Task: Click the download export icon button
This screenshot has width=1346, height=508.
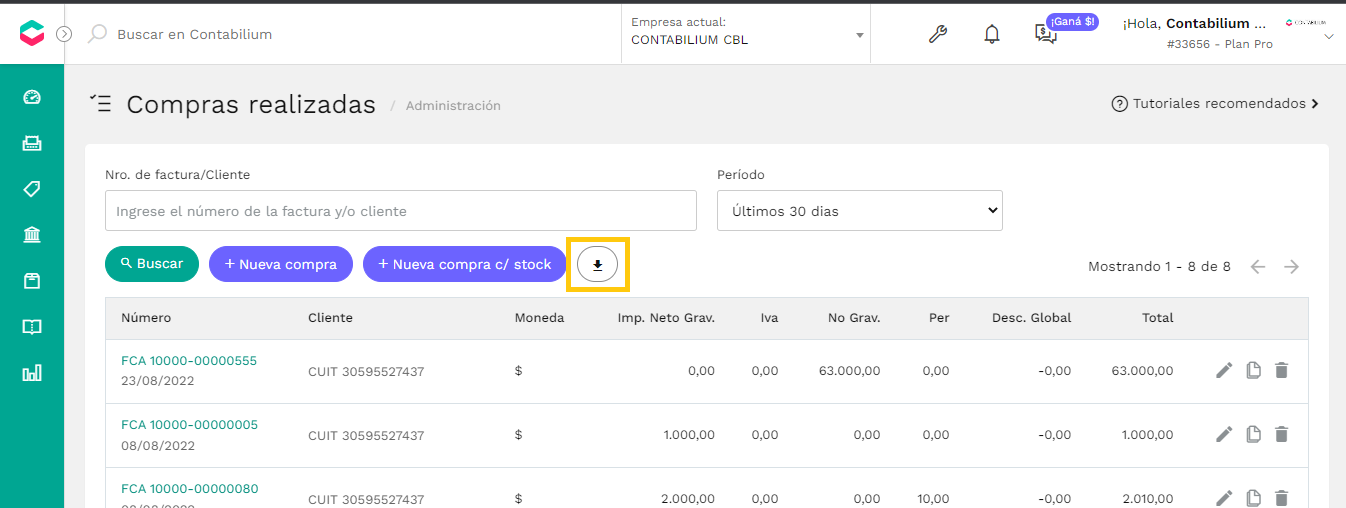Action: [x=598, y=265]
